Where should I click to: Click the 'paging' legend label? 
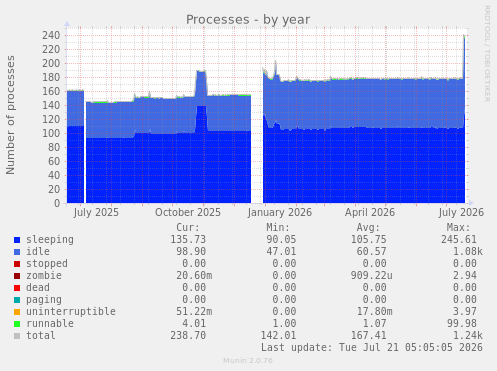click(x=44, y=300)
